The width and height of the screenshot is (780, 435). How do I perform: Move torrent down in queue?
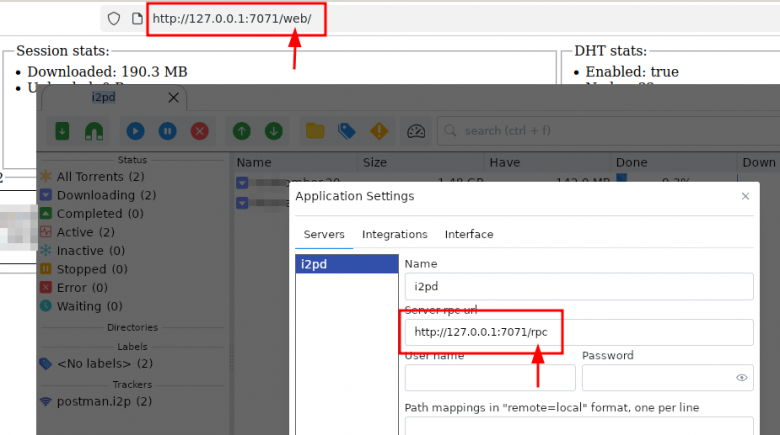274,131
